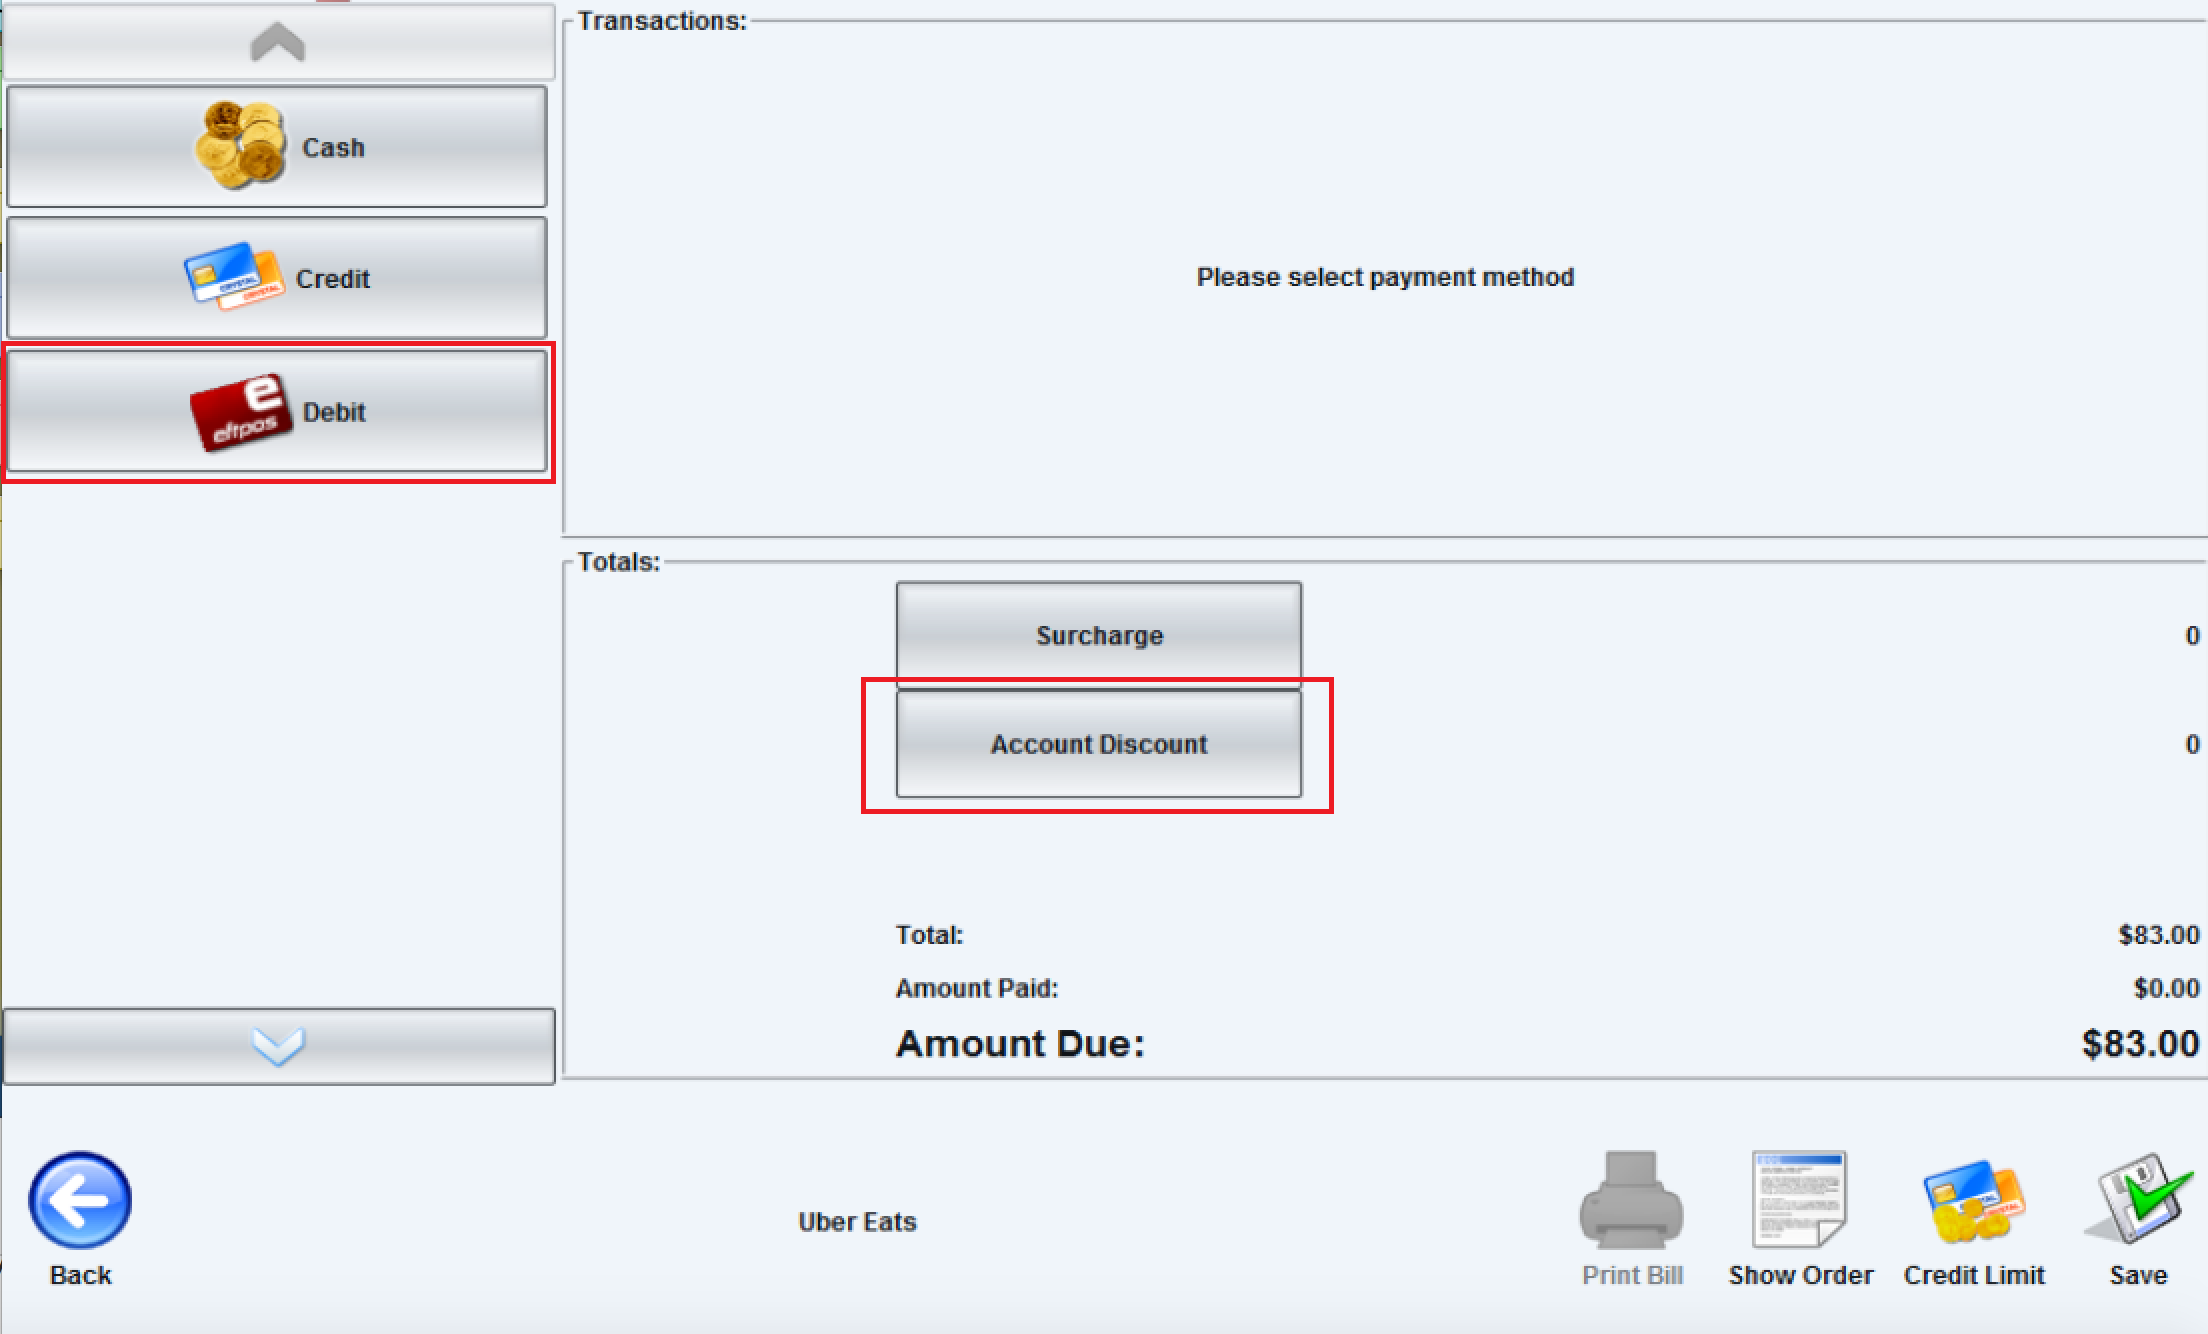Click the Account Discount value 0
2208x1334 pixels.
2192,745
